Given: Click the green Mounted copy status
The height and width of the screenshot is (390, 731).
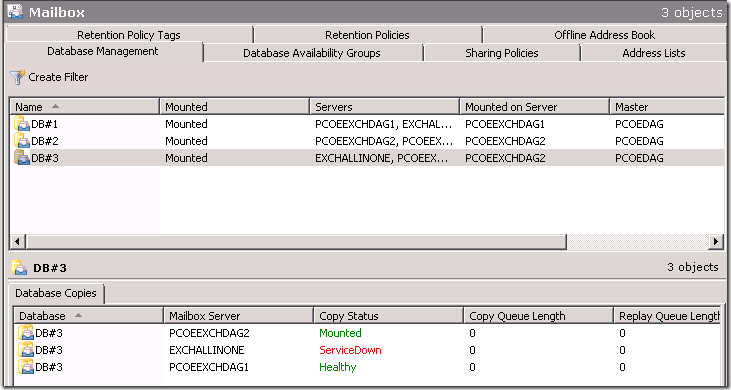Looking at the screenshot, I should [x=340, y=333].
